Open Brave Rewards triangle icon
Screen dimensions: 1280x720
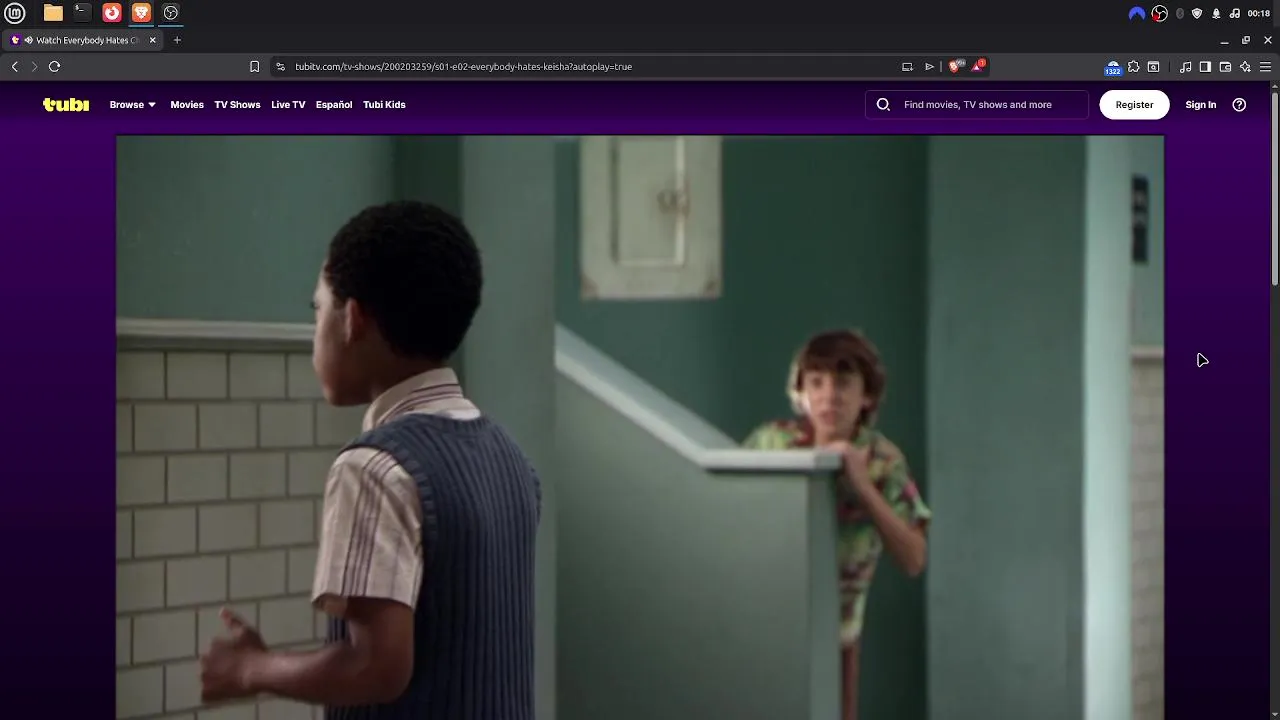coord(978,66)
